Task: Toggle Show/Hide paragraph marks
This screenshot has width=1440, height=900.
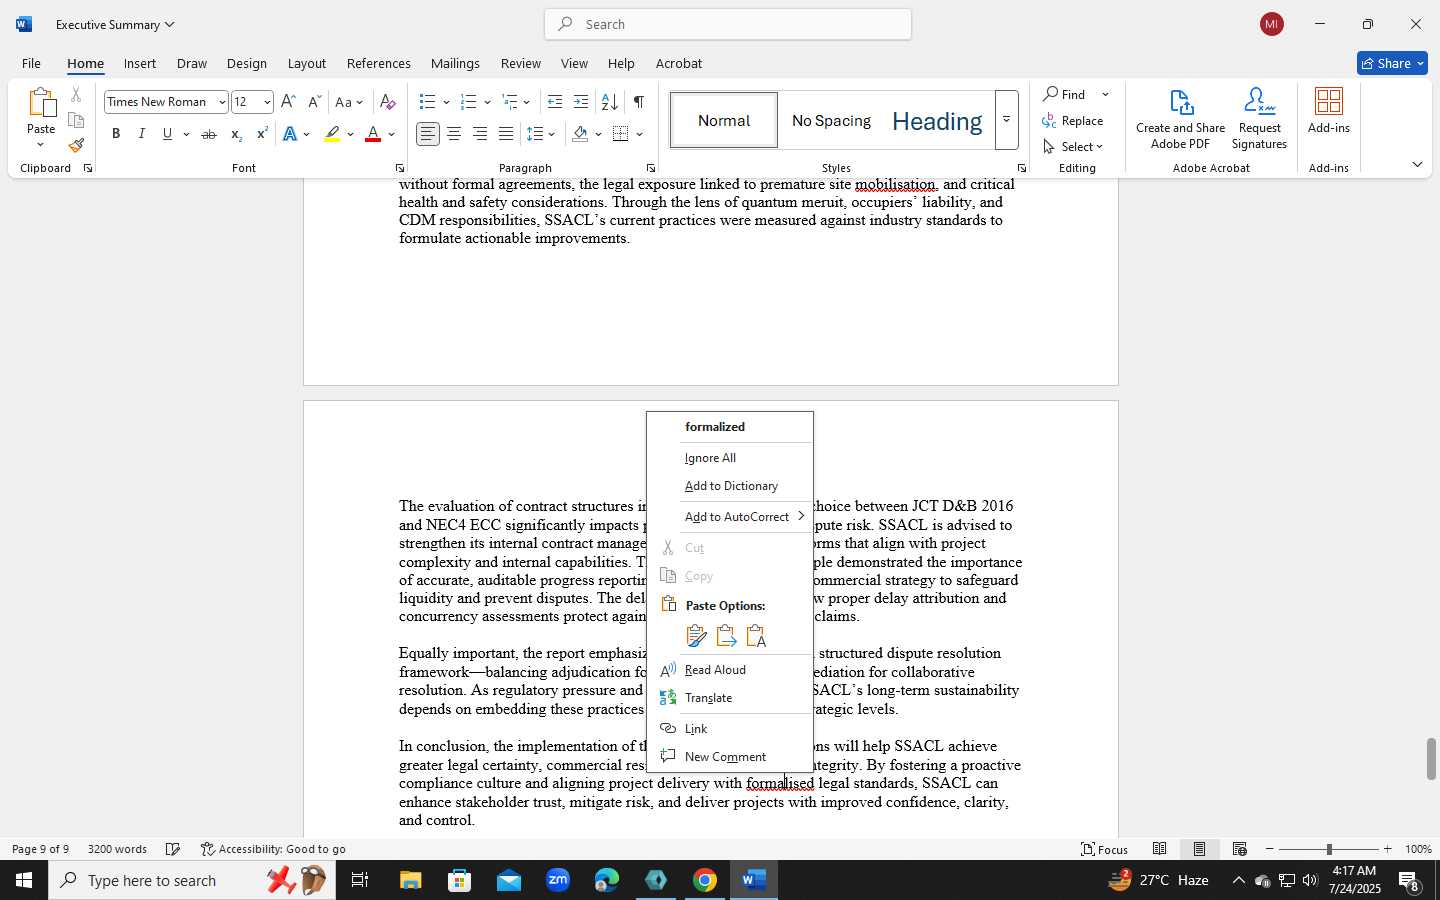Action: point(638,102)
